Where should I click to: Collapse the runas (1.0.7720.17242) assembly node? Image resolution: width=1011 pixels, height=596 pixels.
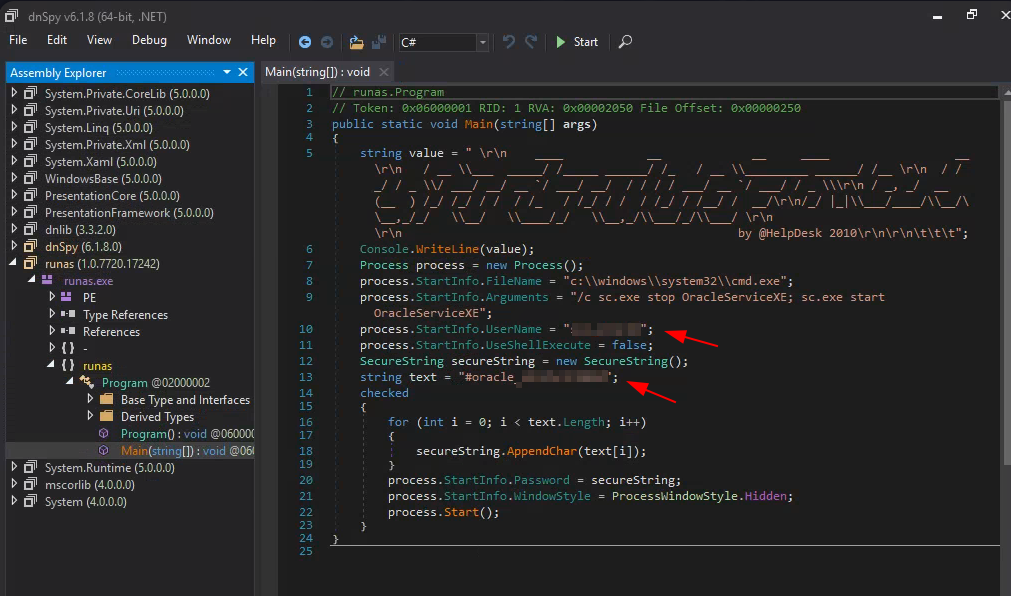point(14,263)
